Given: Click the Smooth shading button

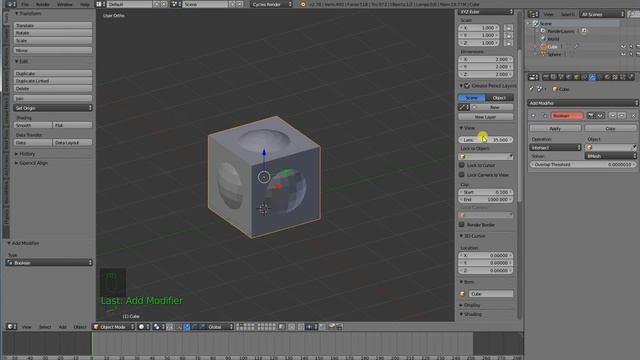Looking at the screenshot, I should point(33,125).
